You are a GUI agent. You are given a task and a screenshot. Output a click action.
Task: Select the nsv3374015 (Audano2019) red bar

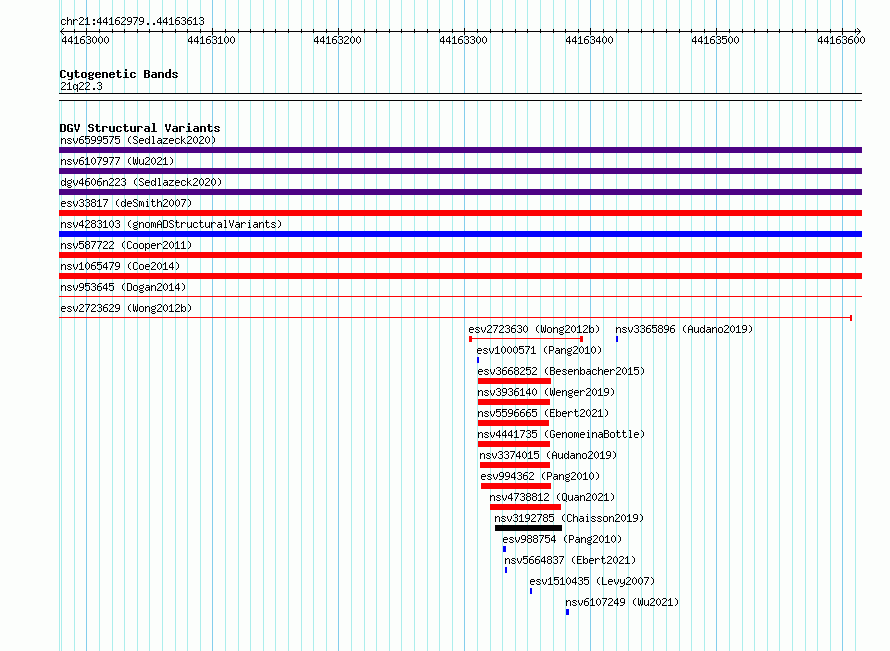515,465
